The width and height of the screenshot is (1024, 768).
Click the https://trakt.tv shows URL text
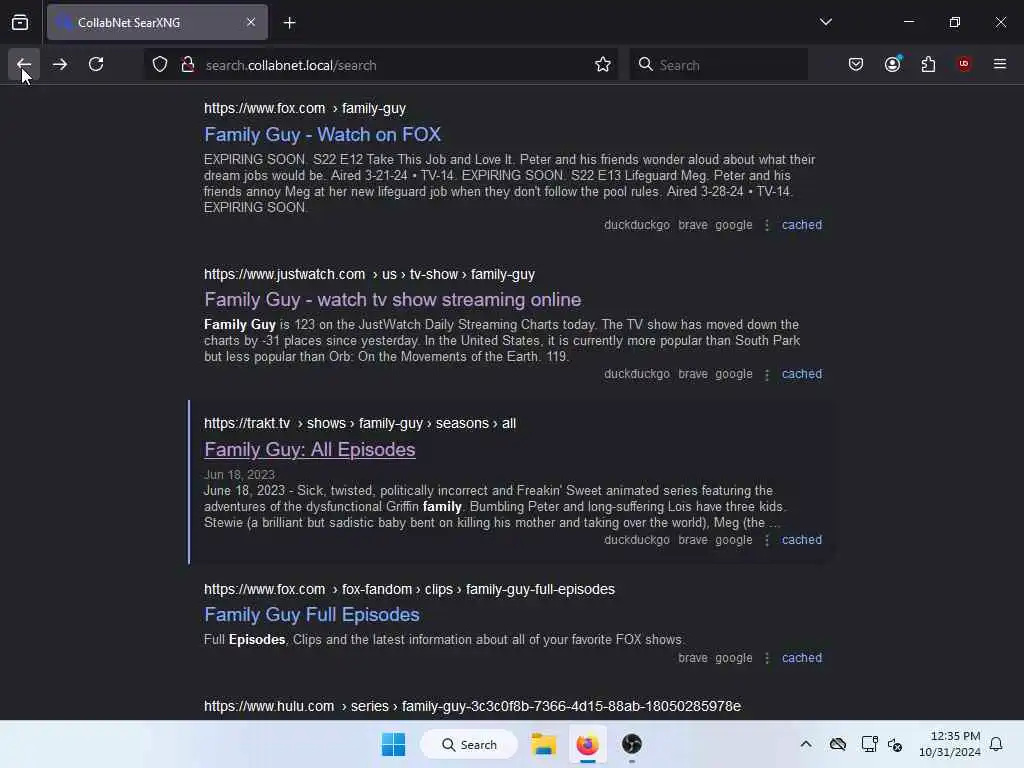[360, 423]
